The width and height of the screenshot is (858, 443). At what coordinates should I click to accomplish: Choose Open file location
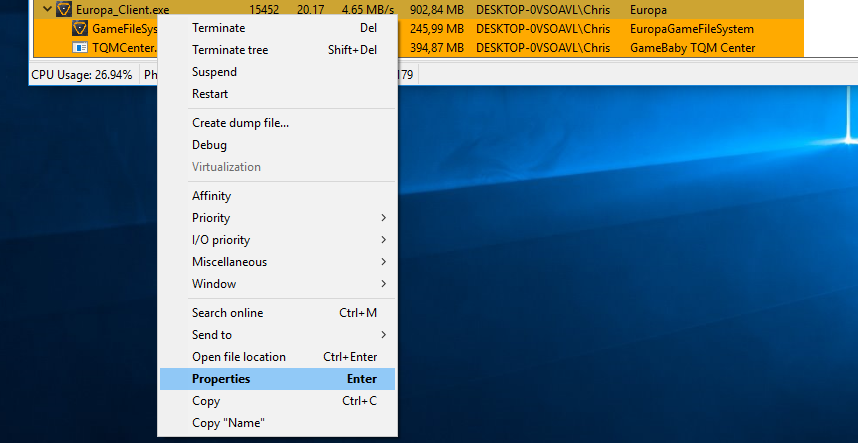point(277,357)
